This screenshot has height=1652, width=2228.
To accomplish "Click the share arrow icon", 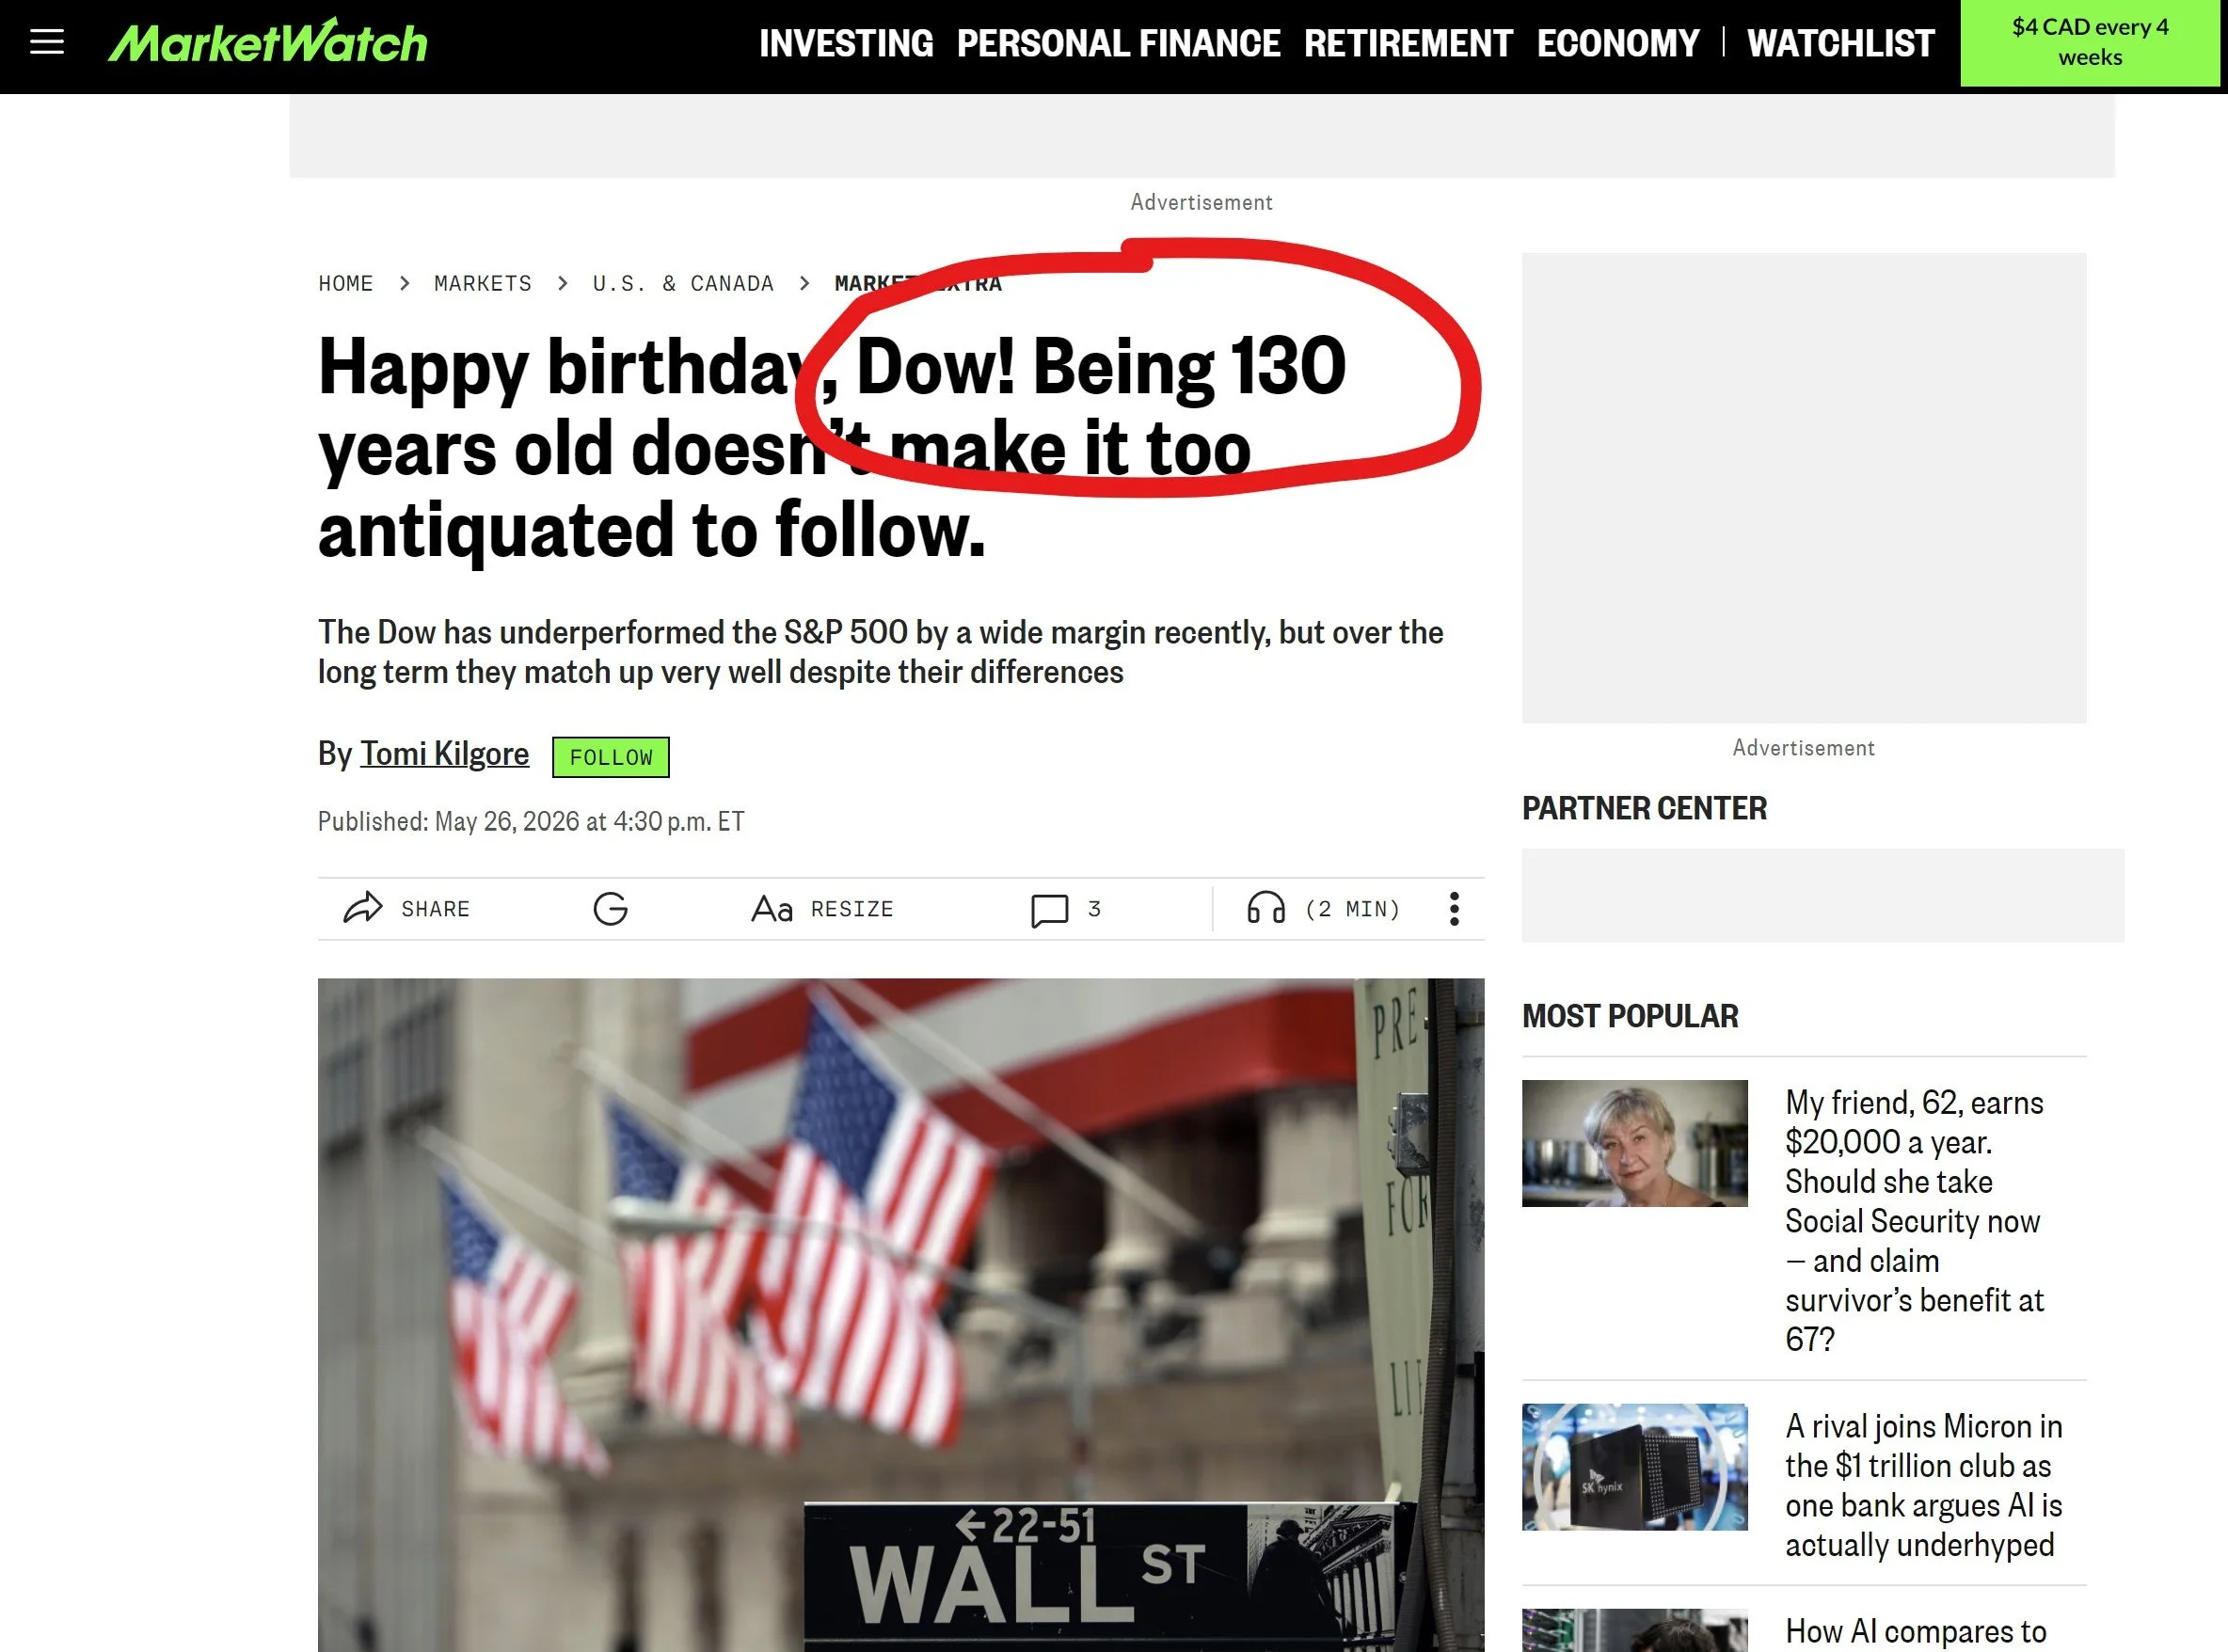I will point(363,908).
